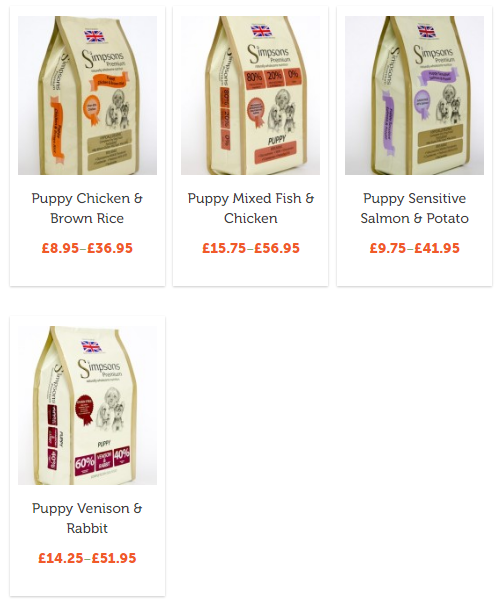
Task: Click the Union Jack flag on the orange-label bag
Action: pos(94,36)
